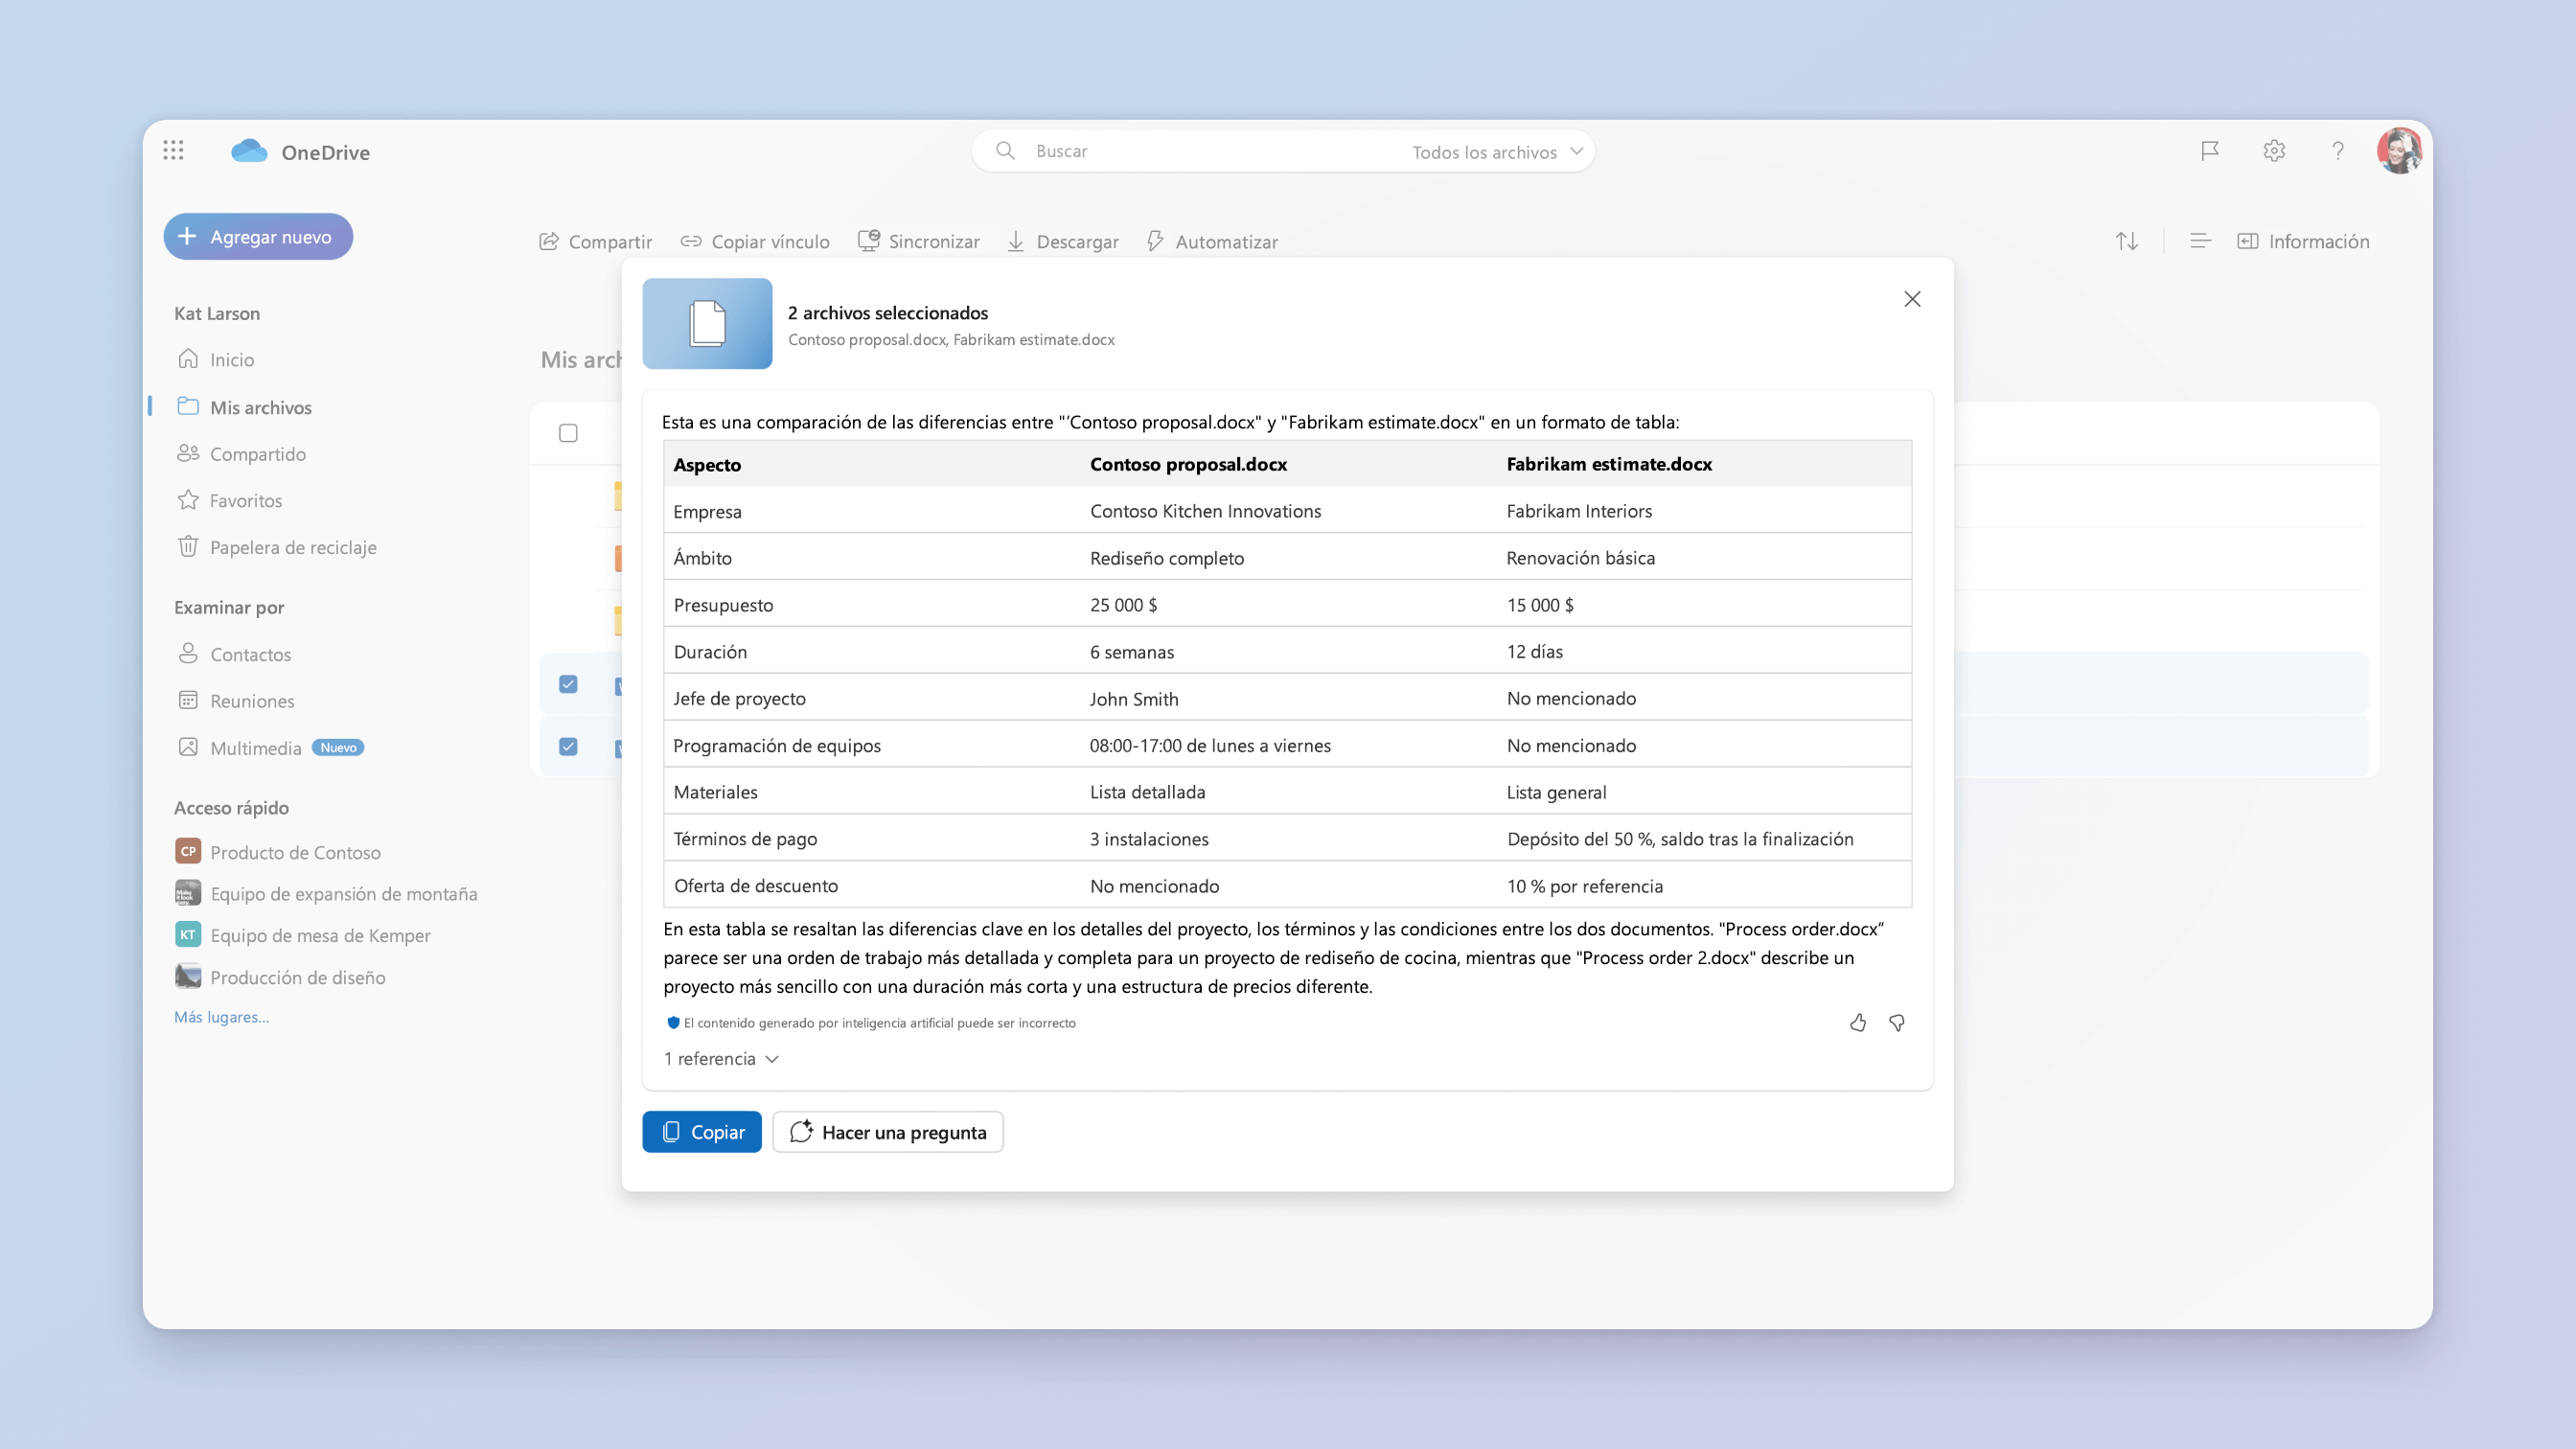
Task: Open Equipo de expansión de montaña
Action: point(326,893)
